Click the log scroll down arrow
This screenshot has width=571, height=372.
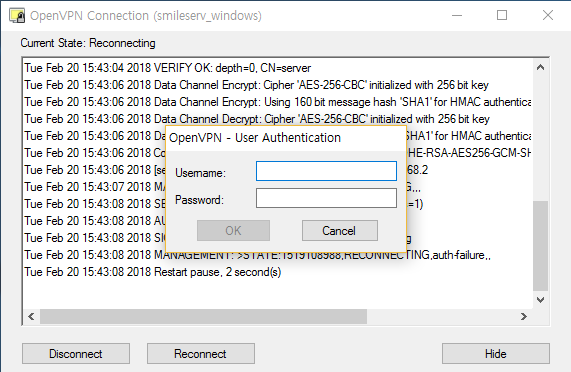click(540, 300)
